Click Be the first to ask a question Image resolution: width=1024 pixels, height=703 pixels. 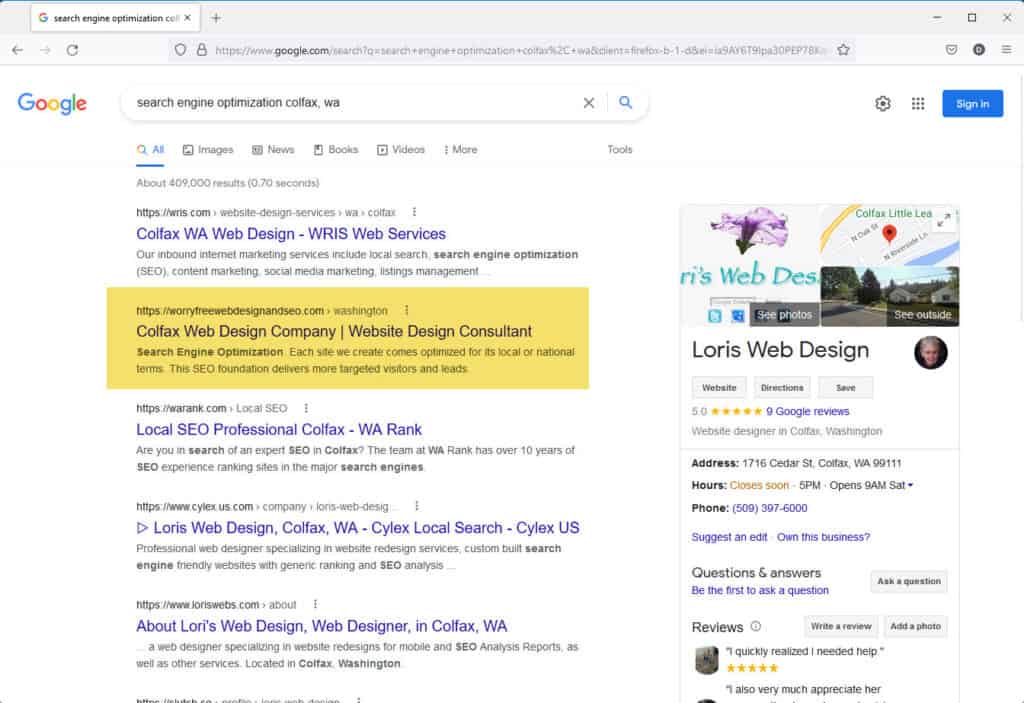tap(760, 591)
